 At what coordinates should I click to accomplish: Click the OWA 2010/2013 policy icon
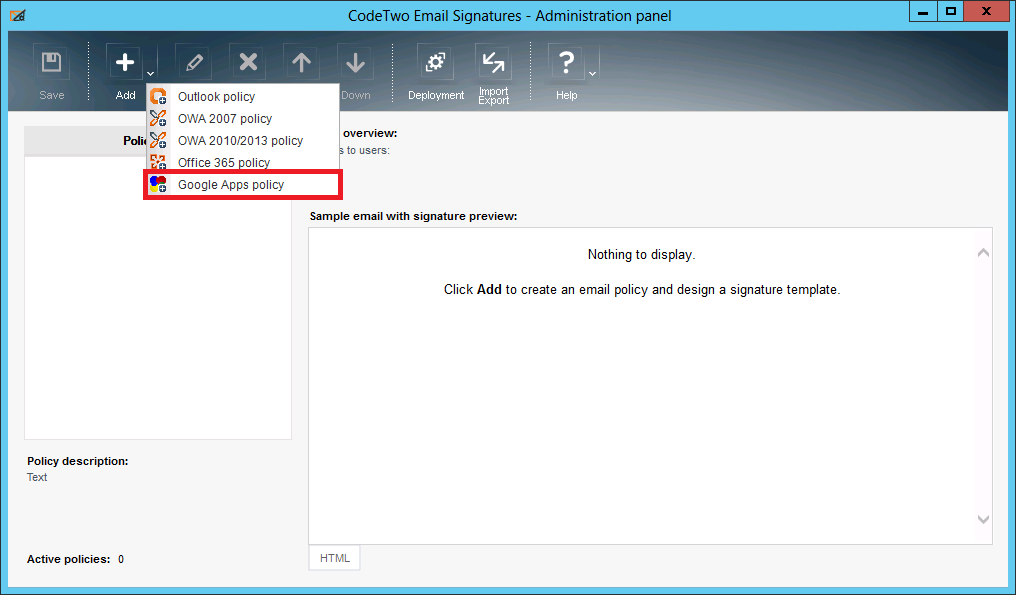coord(158,141)
